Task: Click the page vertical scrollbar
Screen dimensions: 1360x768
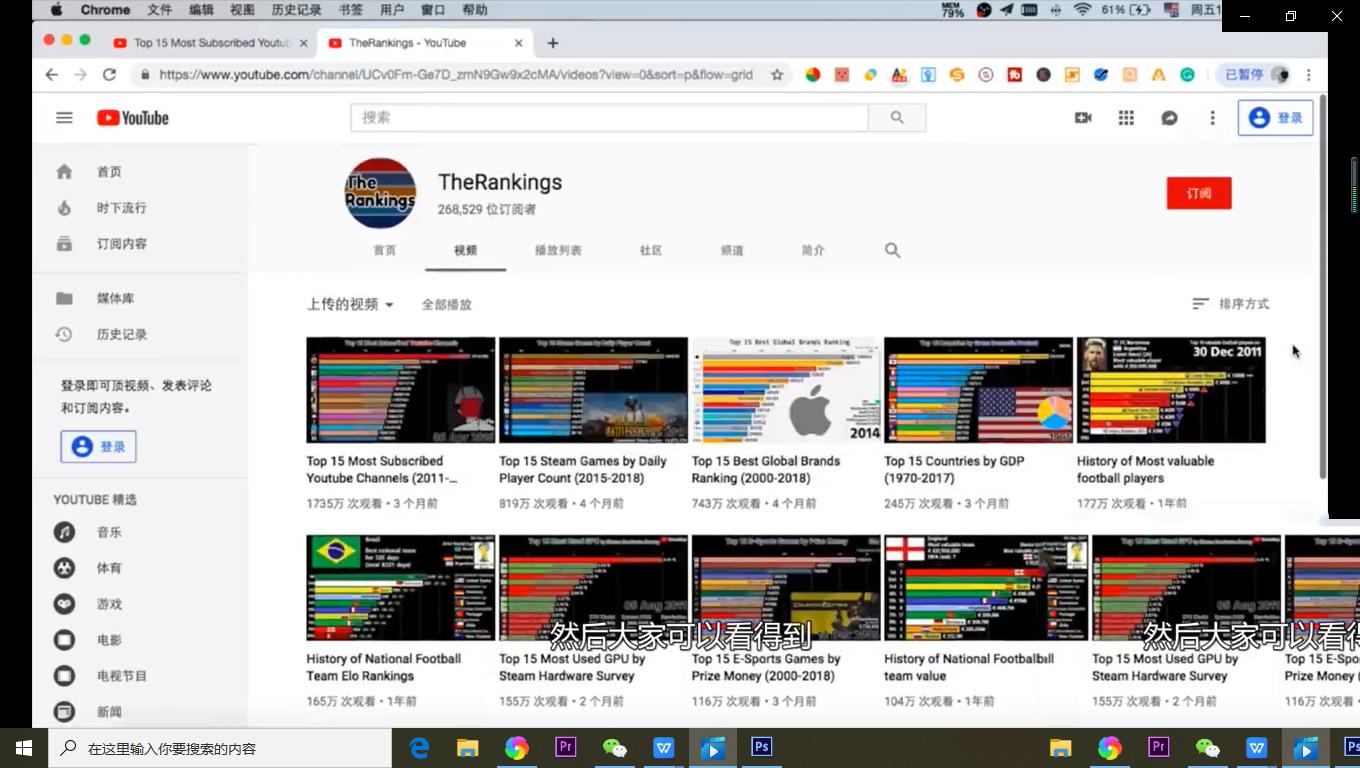Action: click(1323, 287)
